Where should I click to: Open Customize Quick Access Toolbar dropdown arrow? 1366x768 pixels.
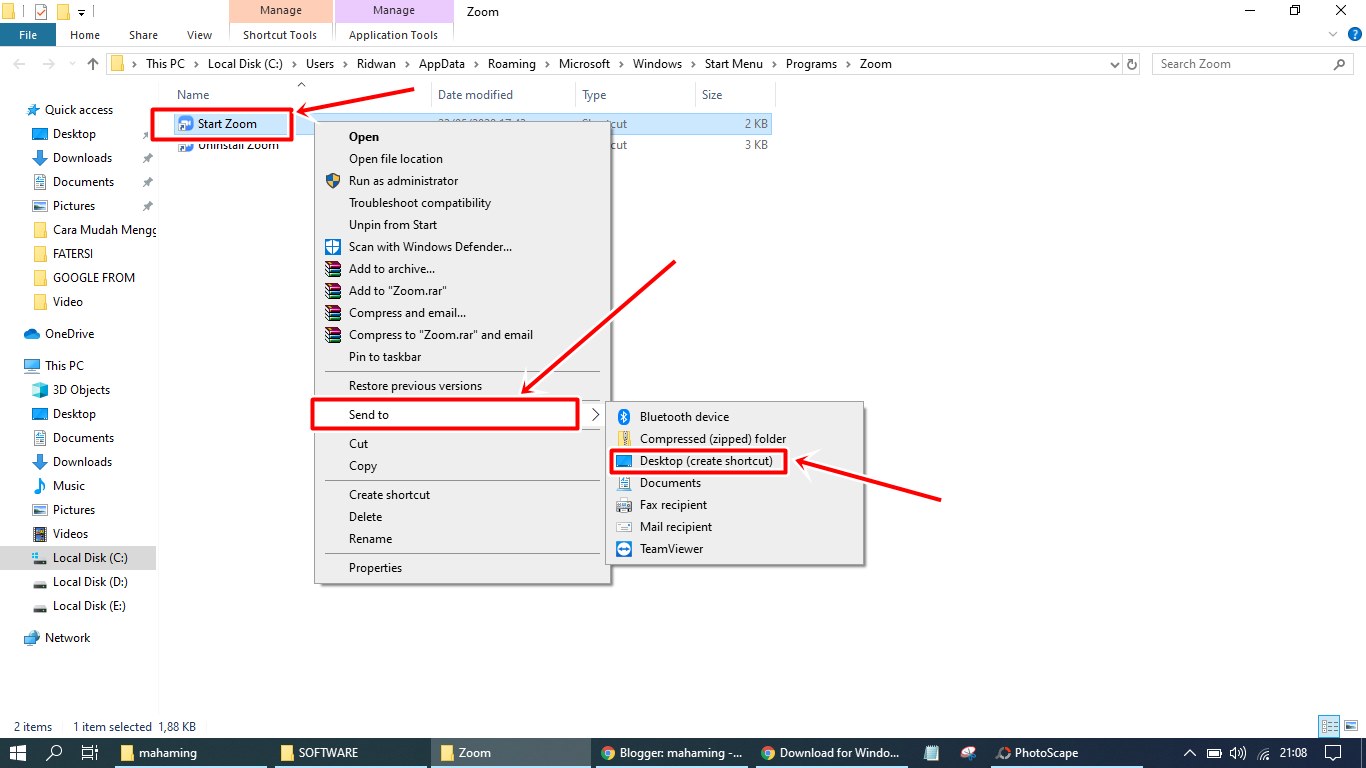tap(82, 13)
